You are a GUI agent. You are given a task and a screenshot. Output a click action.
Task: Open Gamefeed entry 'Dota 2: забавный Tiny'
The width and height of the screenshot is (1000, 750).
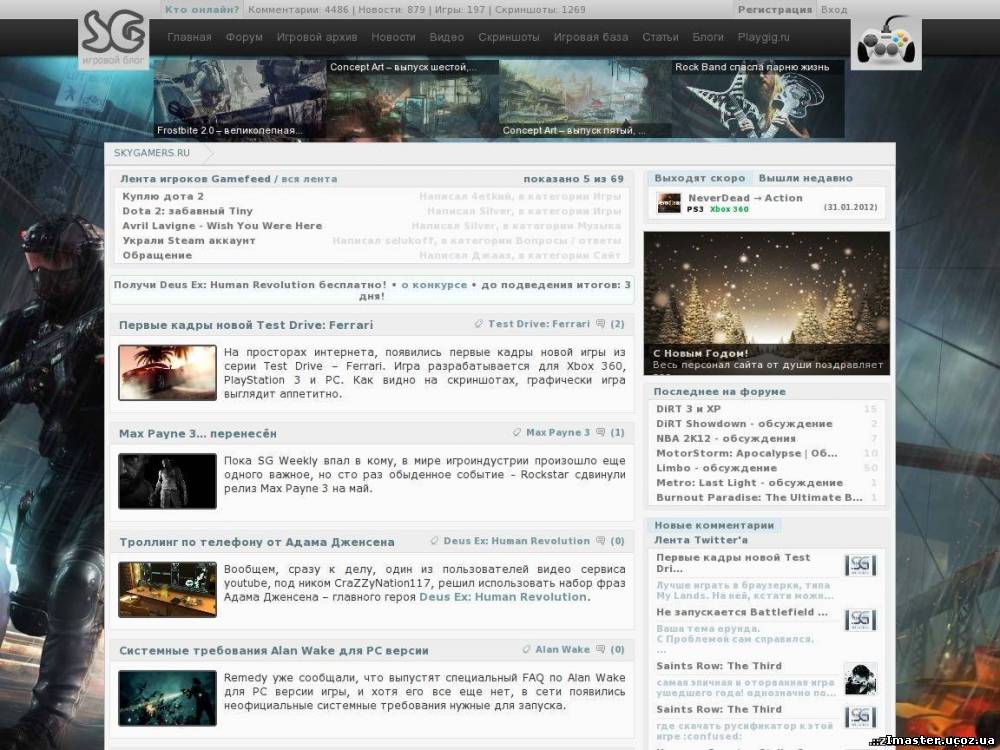tap(188, 210)
